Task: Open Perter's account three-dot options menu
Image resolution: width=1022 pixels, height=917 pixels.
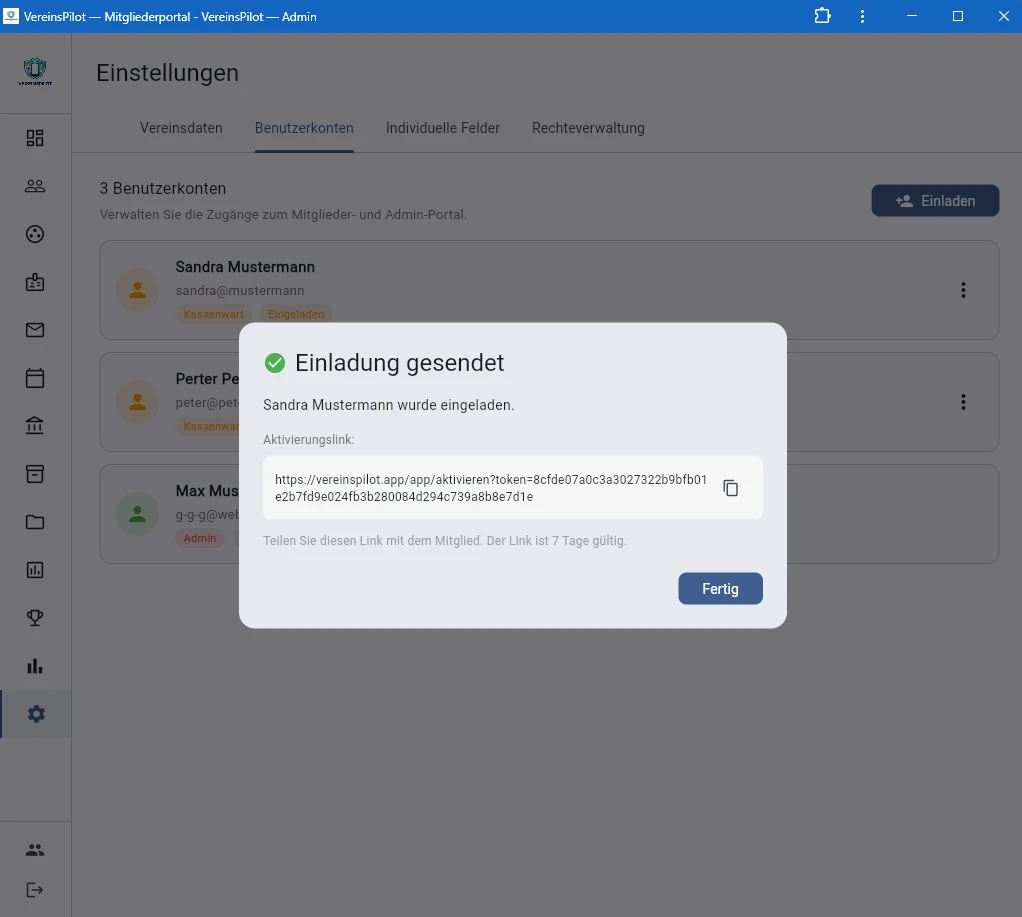Action: (x=963, y=402)
